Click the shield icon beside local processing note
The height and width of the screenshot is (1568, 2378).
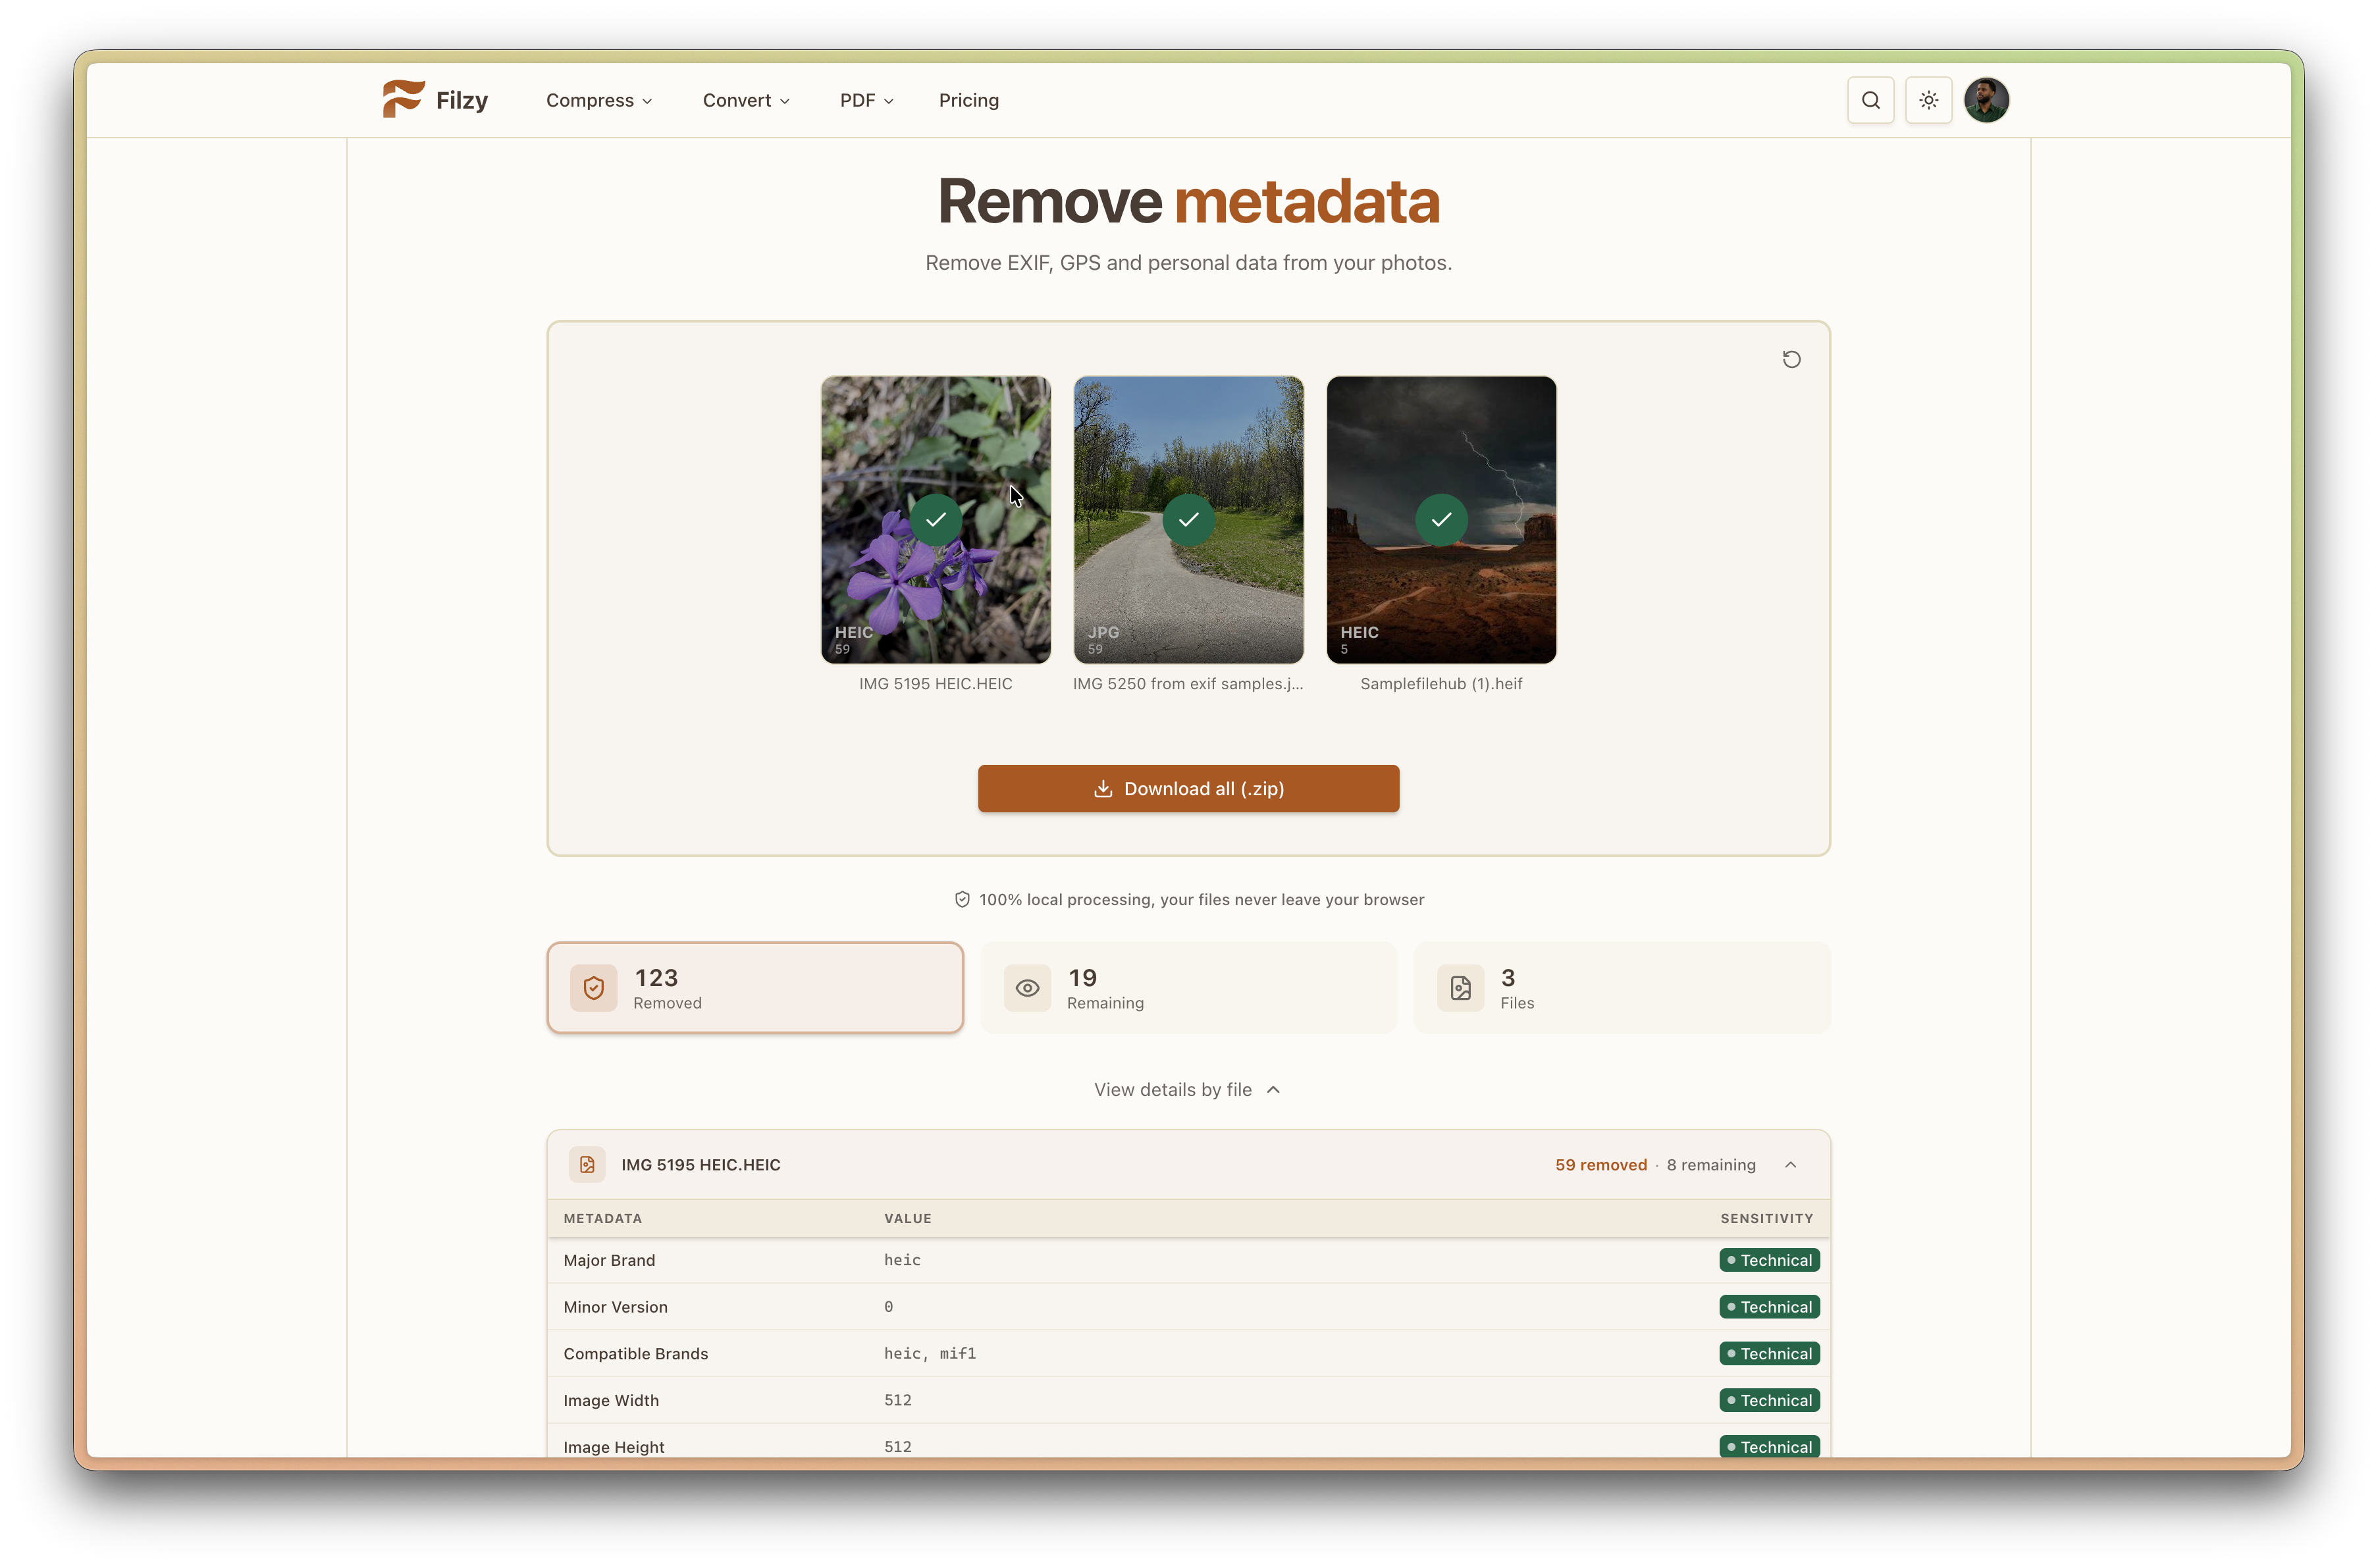click(x=962, y=900)
